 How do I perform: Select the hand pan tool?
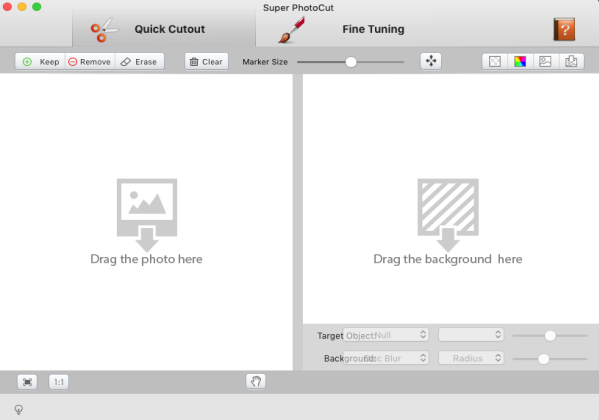tap(256, 381)
